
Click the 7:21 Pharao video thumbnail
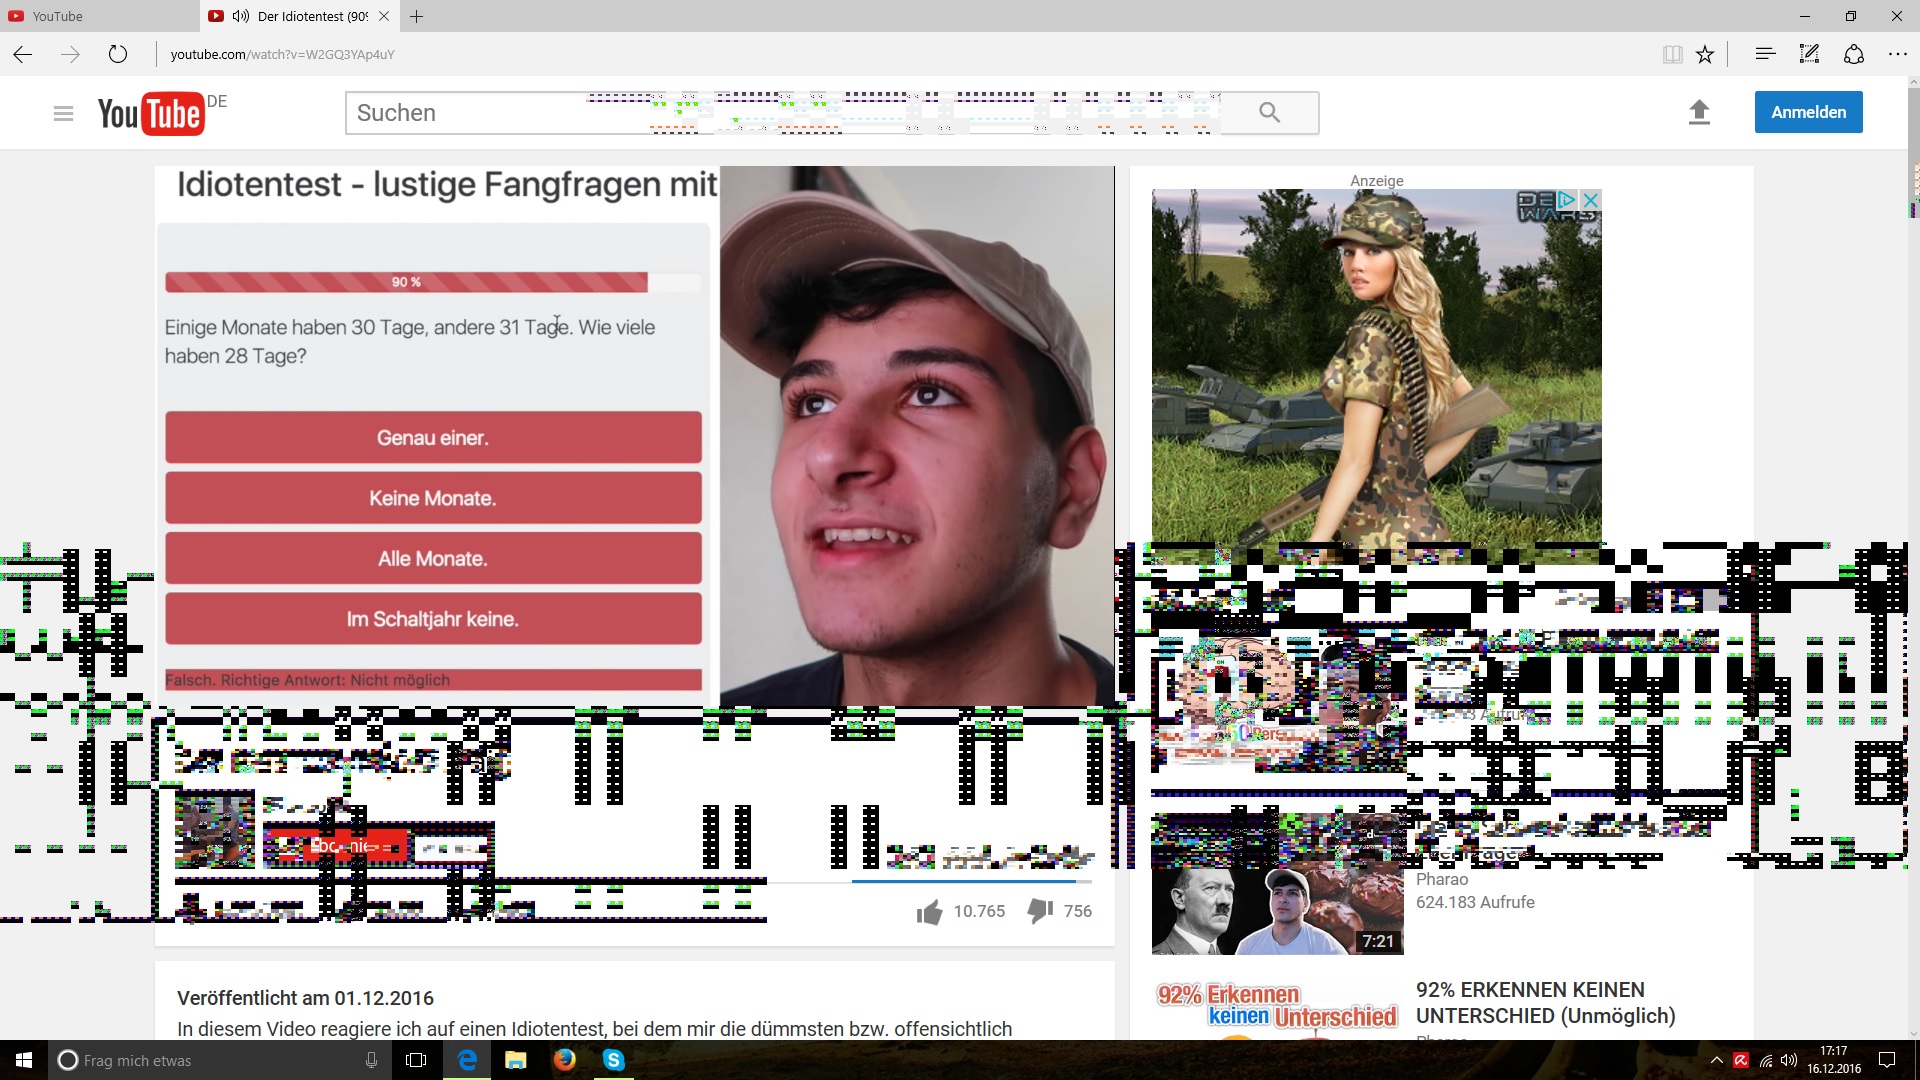click(x=1277, y=908)
